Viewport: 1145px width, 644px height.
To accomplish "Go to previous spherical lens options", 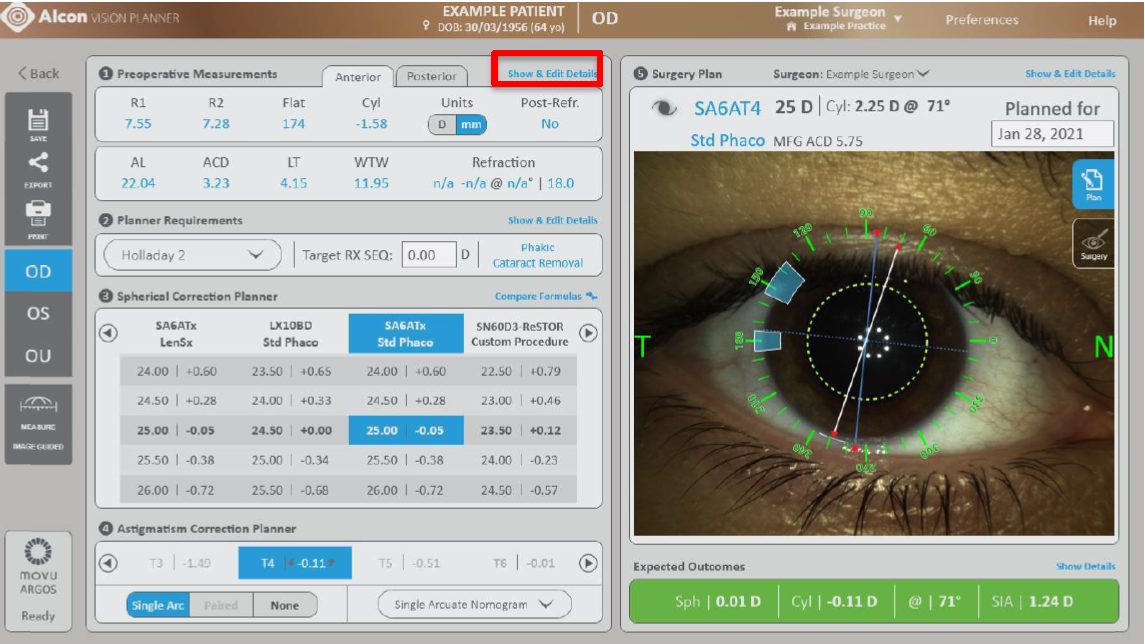I will pyautogui.click(x=108, y=333).
